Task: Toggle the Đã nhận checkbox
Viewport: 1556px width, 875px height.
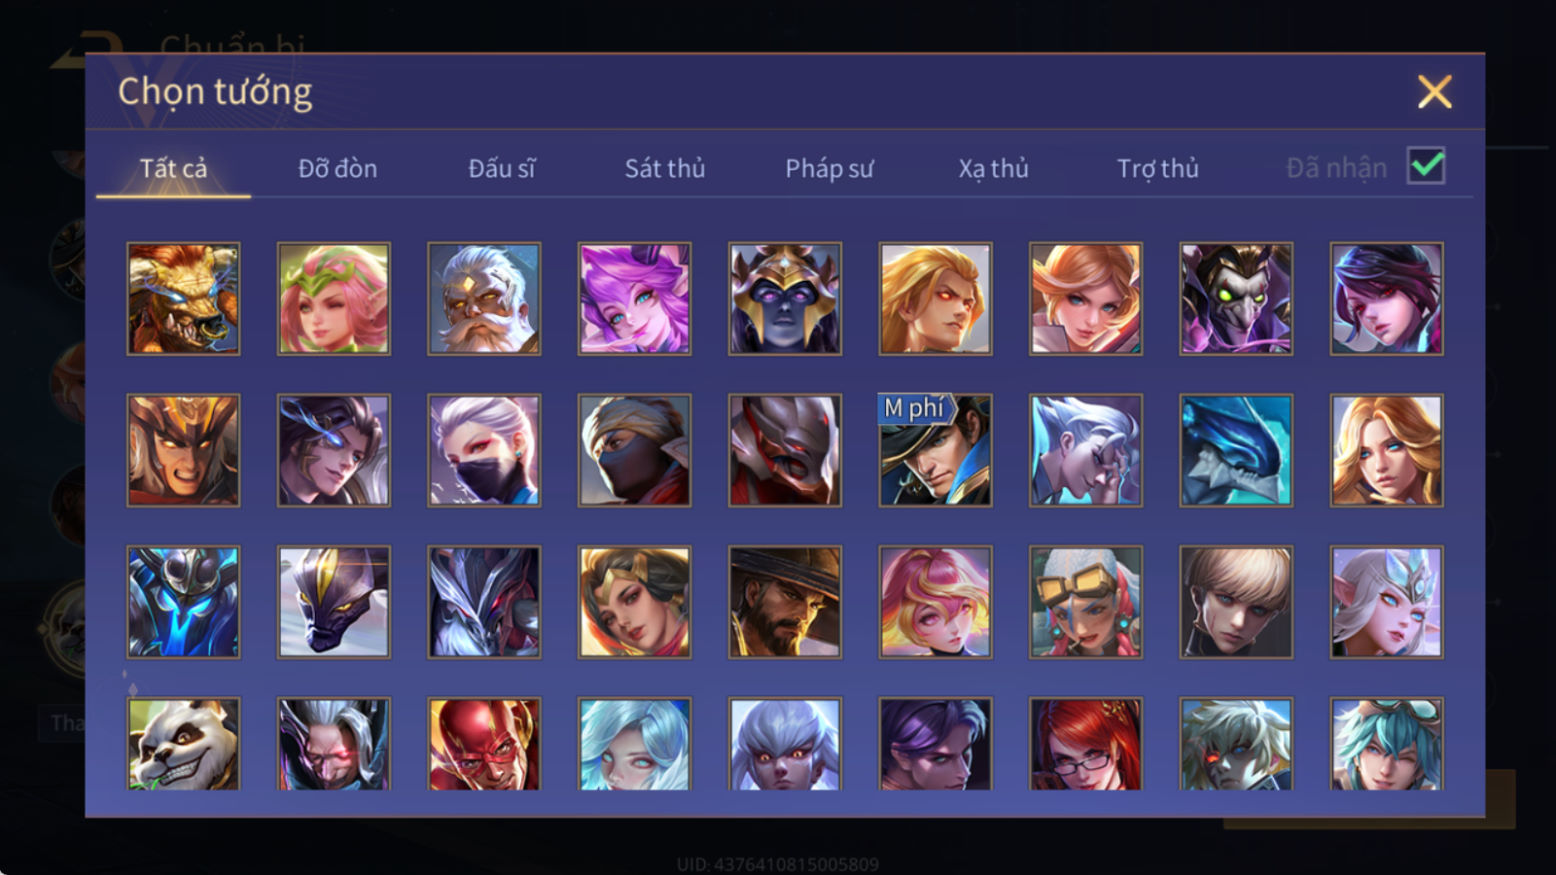Action: point(1426,166)
